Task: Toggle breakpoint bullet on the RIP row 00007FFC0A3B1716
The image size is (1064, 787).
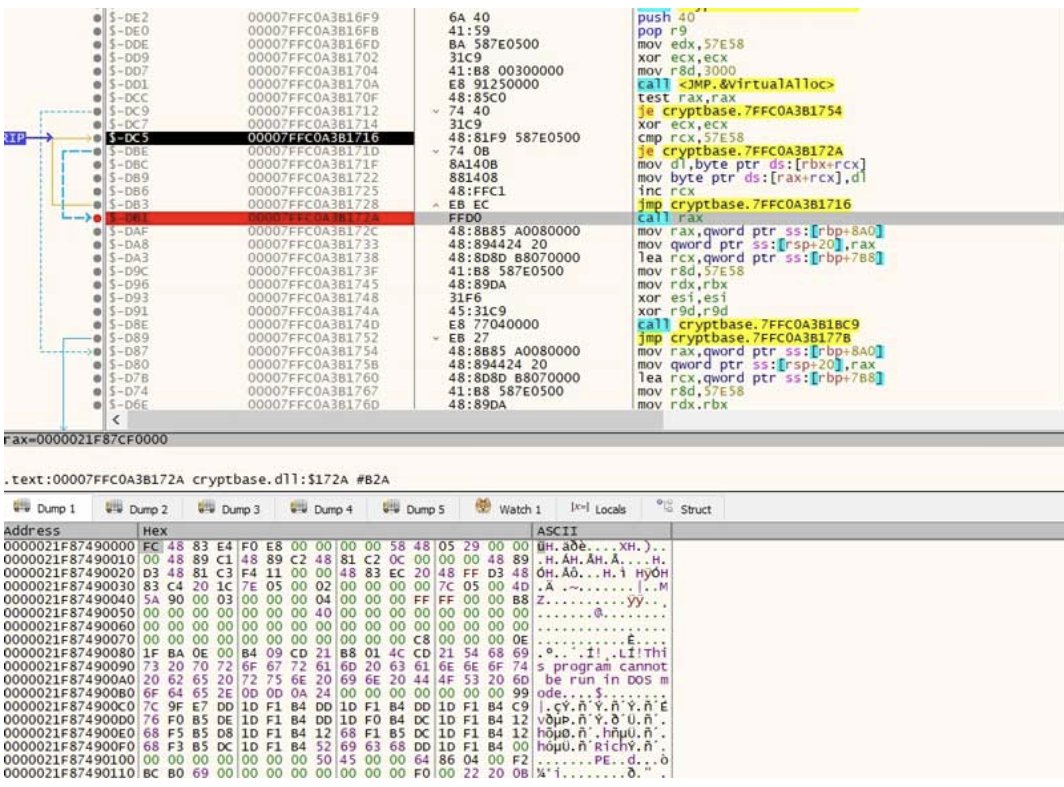Action: [x=98, y=138]
